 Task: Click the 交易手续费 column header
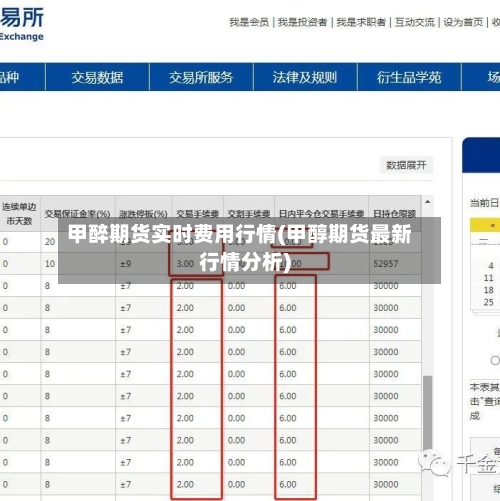pyautogui.click(x=198, y=214)
